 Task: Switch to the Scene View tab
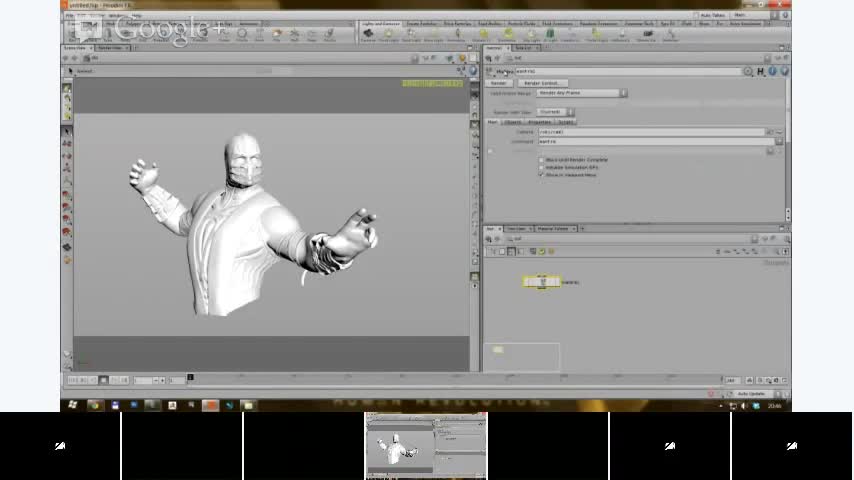(x=75, y=48)
